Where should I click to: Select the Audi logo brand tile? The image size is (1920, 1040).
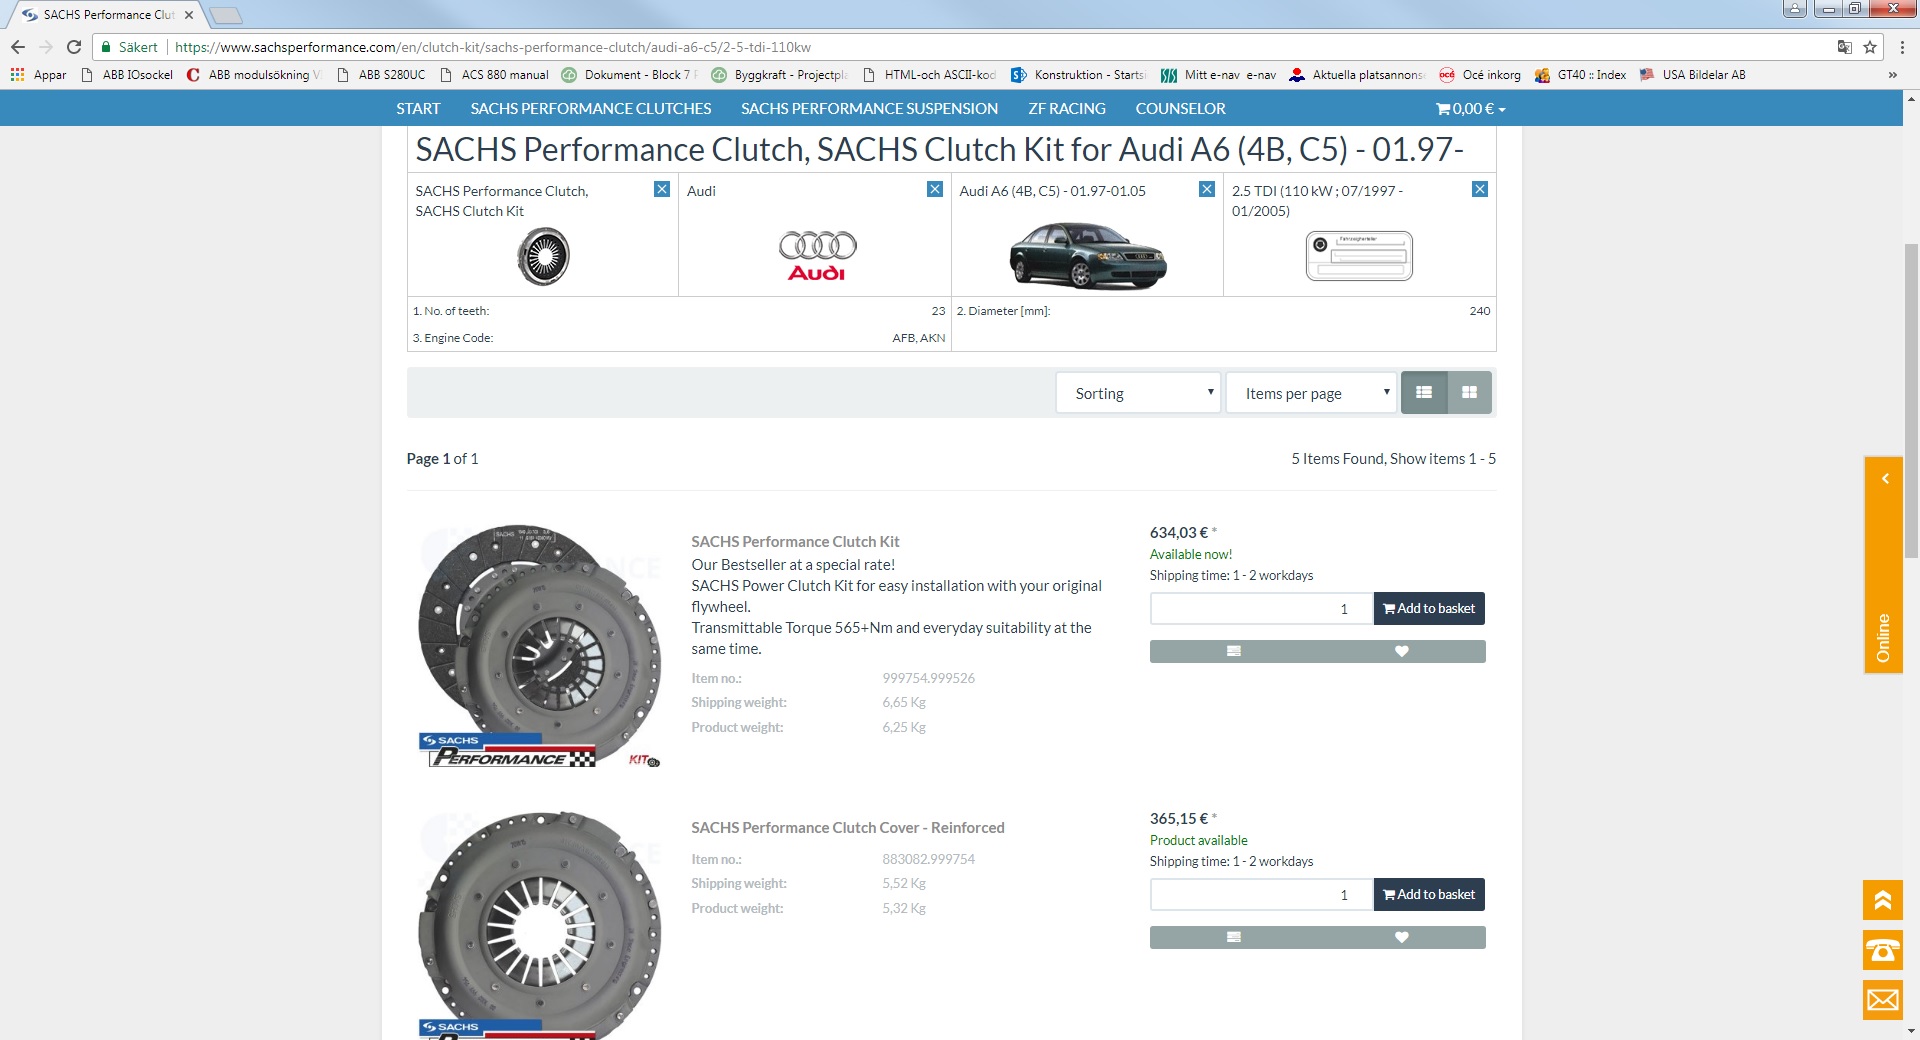point(817,256)
